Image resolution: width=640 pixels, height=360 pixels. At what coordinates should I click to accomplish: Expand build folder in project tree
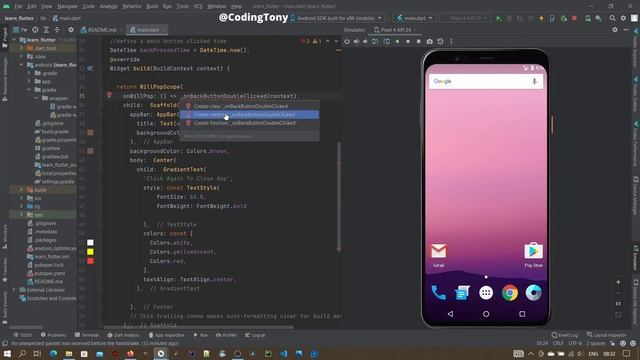[22, 190]
